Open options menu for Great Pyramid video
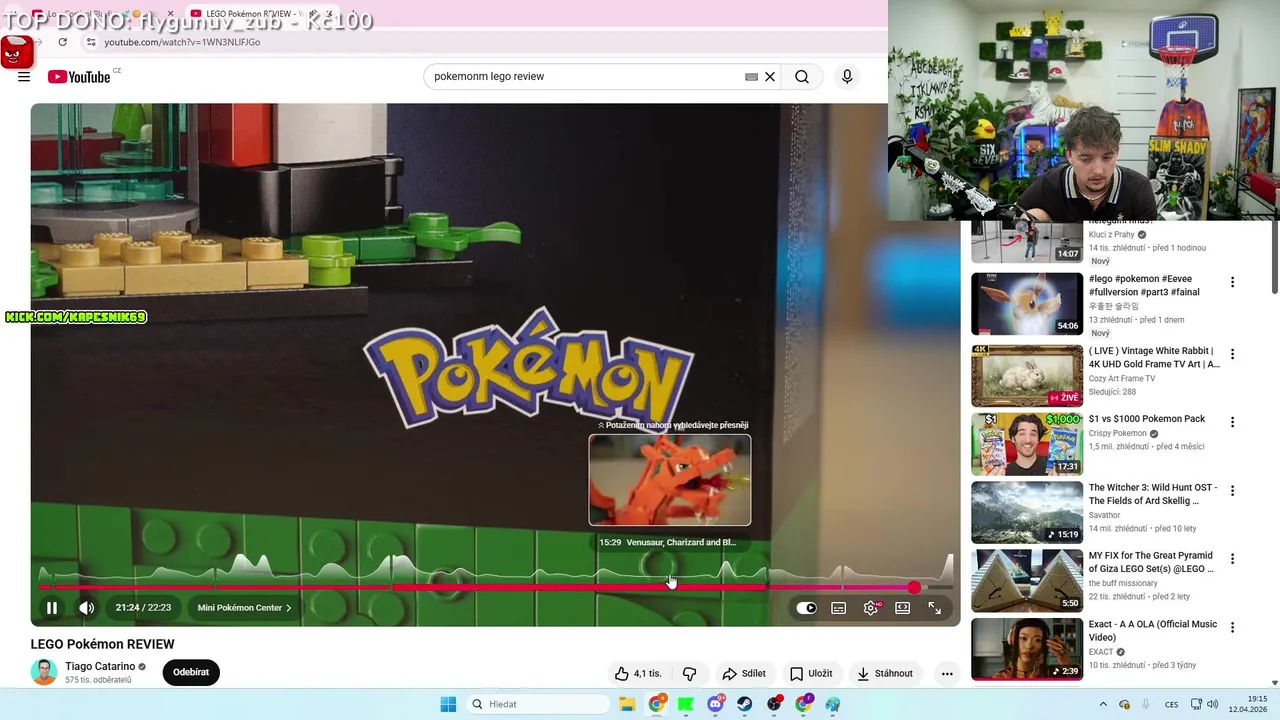This screenshot has height=720, width=1280. [1232, 559]
